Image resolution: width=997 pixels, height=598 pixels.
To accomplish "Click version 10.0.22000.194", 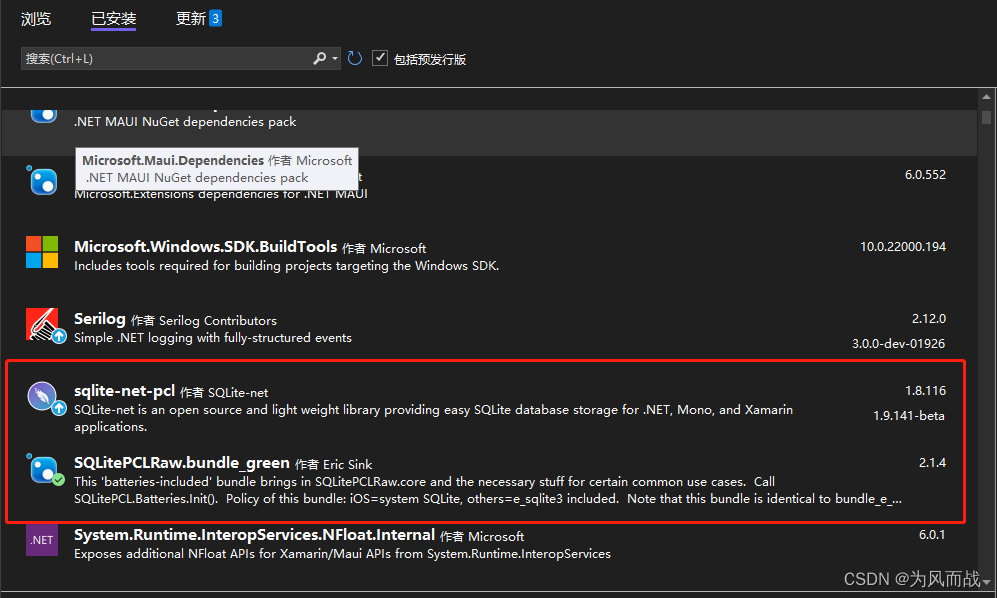I will pos(903,246).
